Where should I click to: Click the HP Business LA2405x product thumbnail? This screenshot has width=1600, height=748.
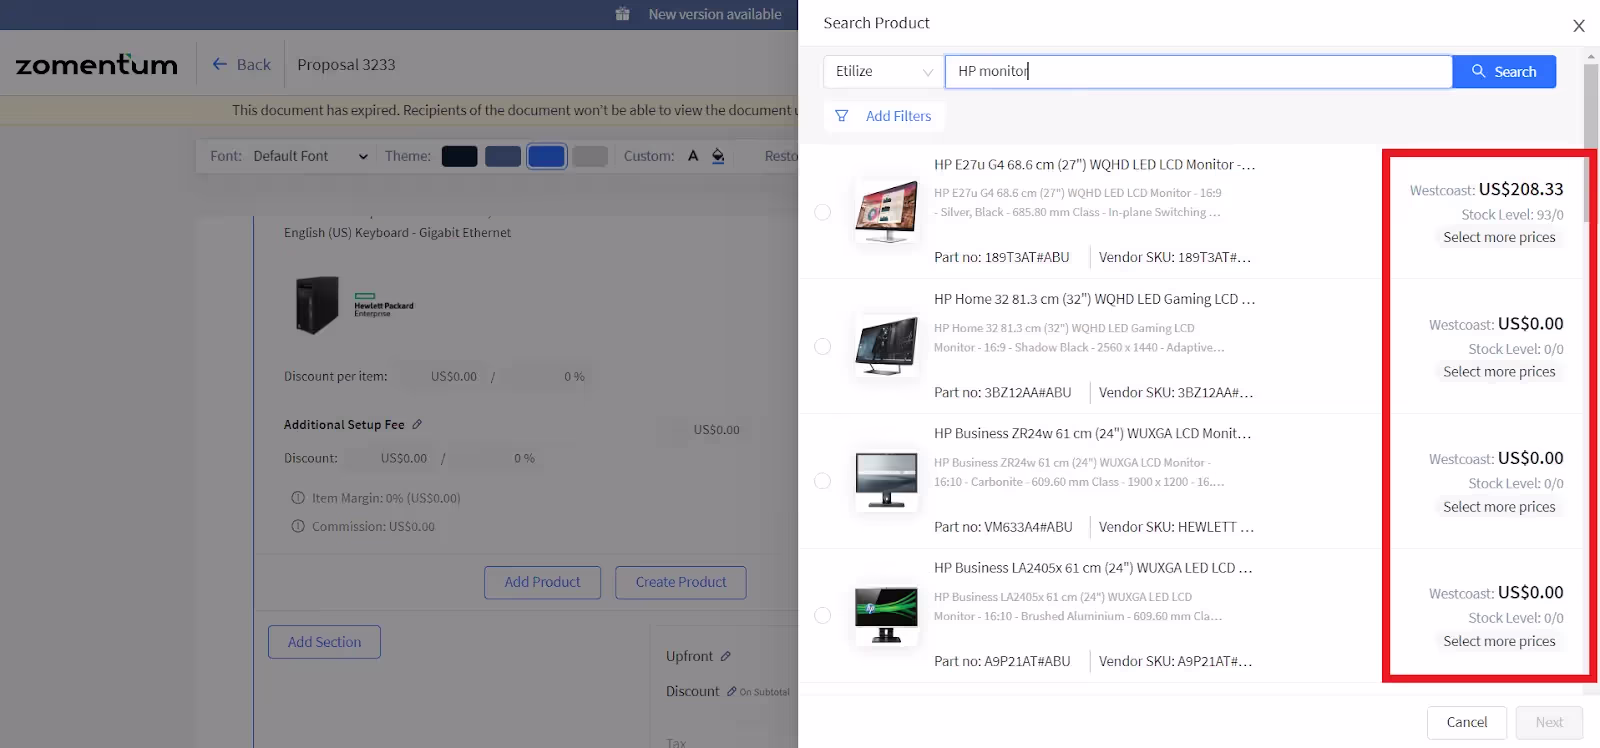coord(886,615)
